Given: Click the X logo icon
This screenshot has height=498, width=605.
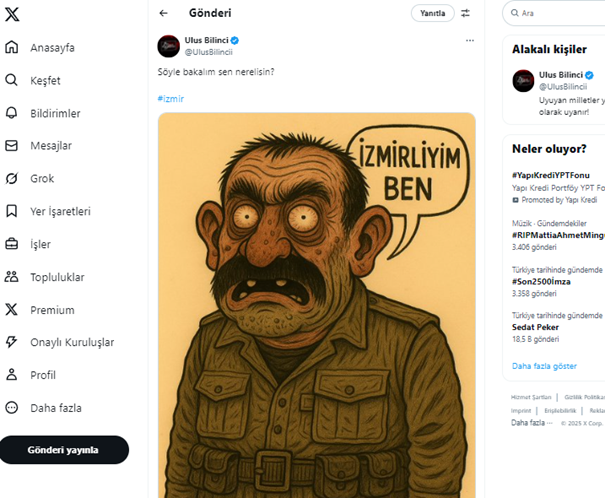Looking at the screenshot, I should (x=13, y=14).
